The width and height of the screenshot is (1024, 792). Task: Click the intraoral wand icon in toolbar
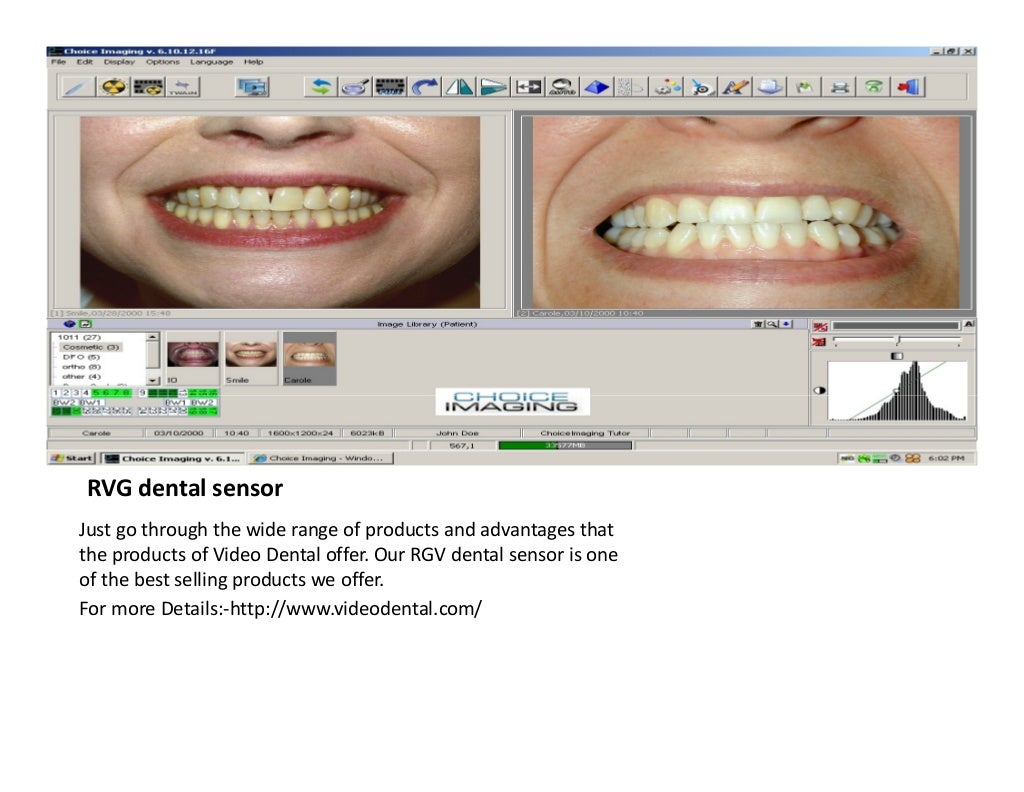click(x=77, y=87)
